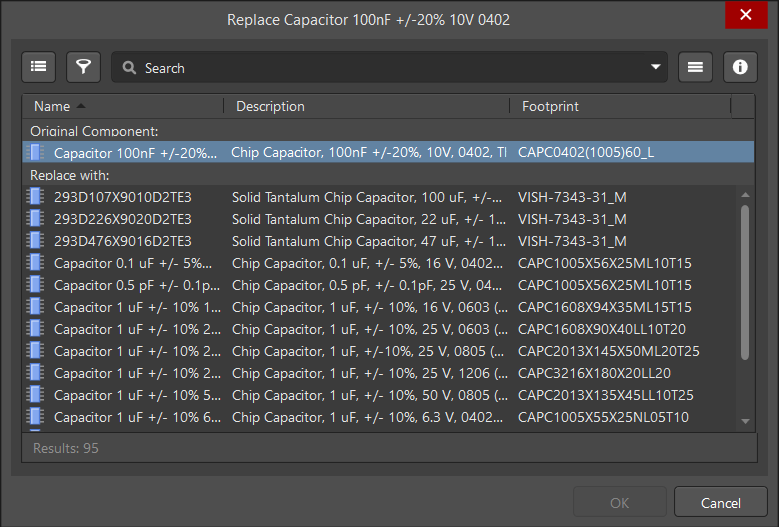The image size is (779, 527).
Task: Show component details info button
Action: [740, 67]
